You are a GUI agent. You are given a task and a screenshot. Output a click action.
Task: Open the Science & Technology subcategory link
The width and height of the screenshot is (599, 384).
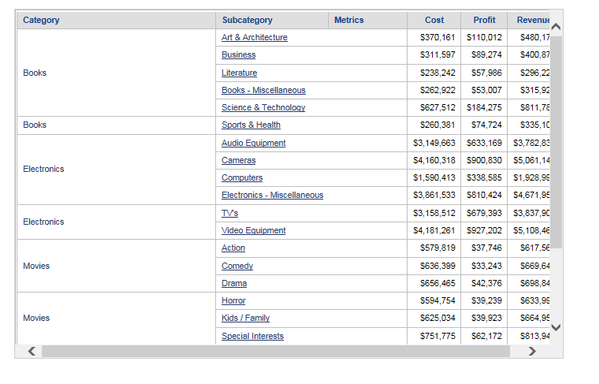pyautogui.click(x=263, y=108)
